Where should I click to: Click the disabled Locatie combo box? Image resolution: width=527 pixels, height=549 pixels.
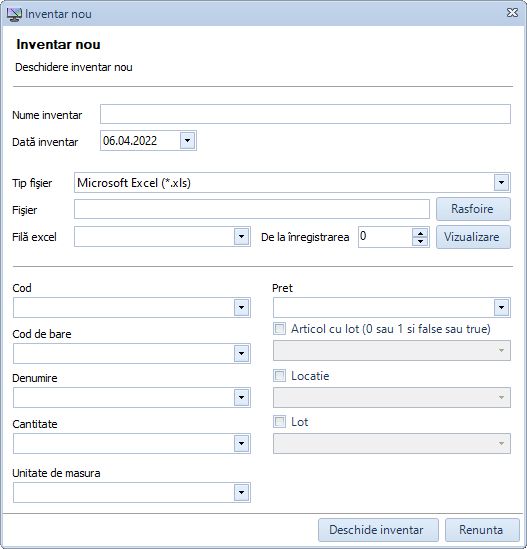point(391,397)
